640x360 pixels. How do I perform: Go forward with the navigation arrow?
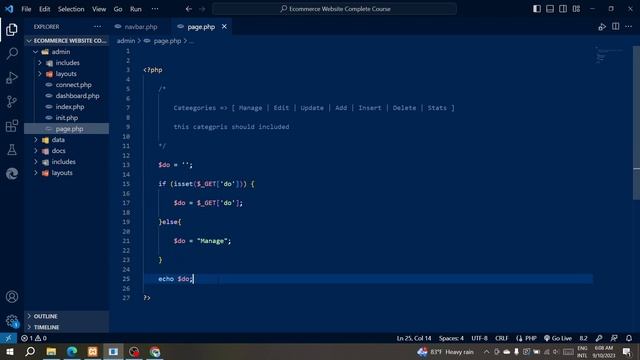pyautogui.click(x=202, y=9)
